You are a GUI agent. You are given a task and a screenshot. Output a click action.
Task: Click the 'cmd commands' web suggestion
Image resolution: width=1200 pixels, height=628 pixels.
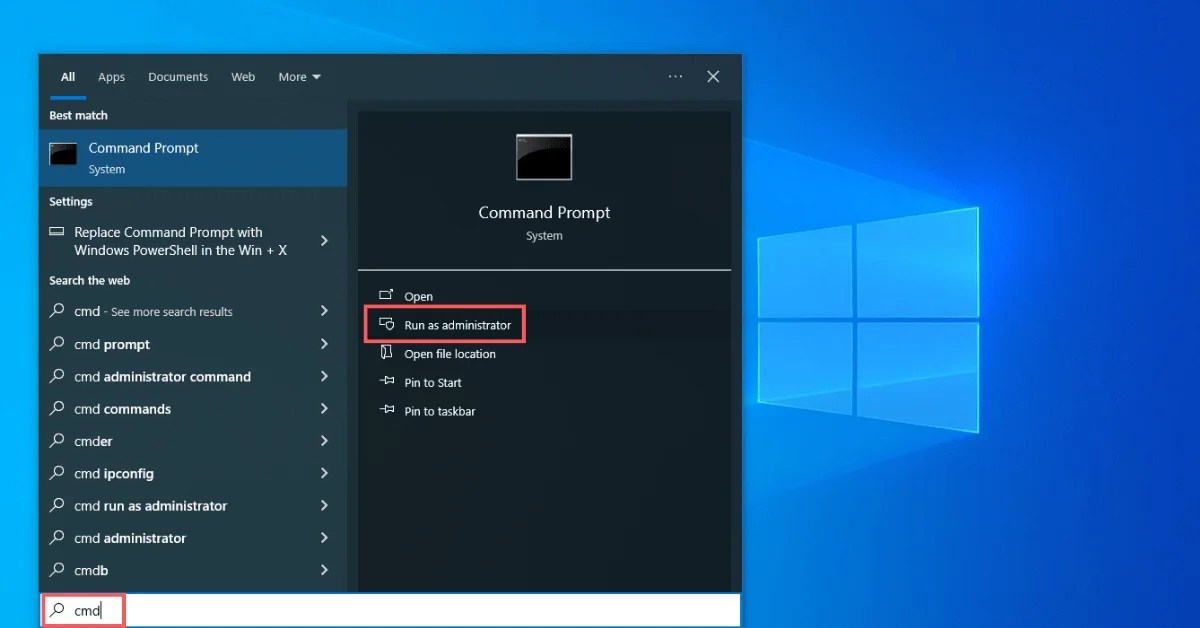pyautogui.click(x=193, y=409)
